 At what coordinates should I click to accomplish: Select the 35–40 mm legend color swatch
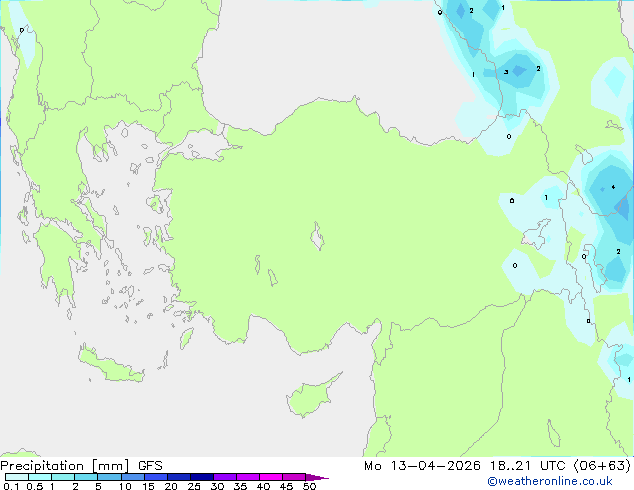[x=248, y=477]
